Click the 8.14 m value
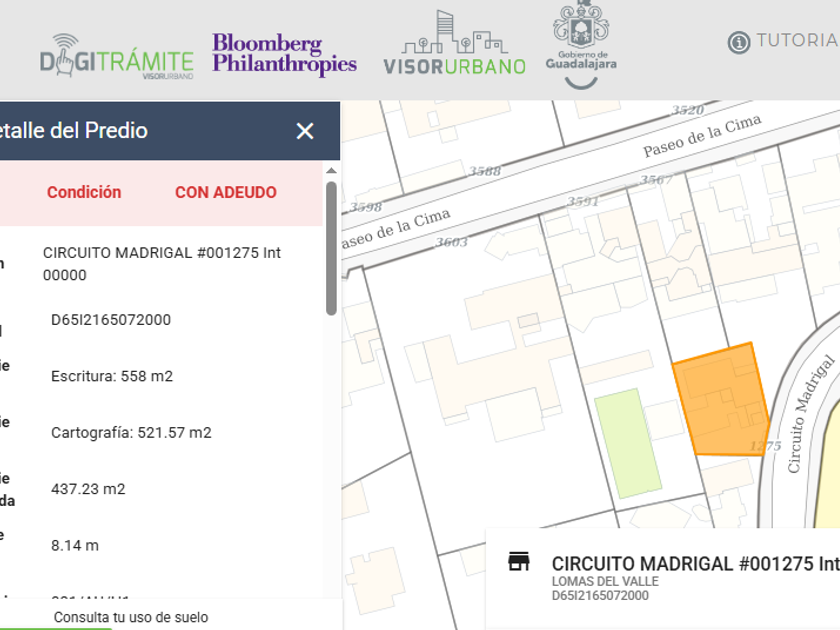840x630 pixels. pos(75,545)
